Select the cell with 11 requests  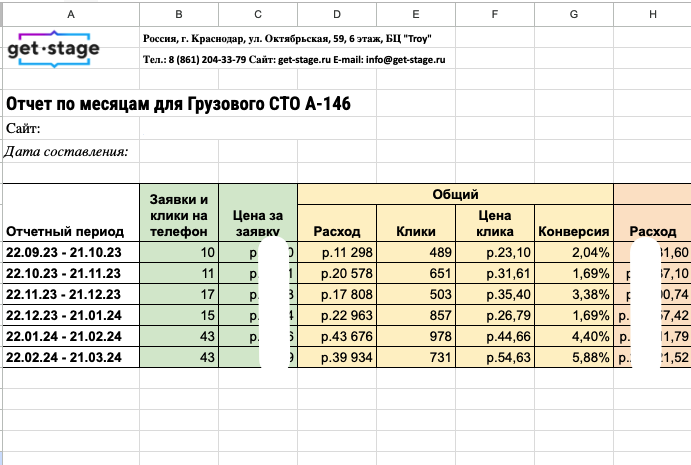179,273
